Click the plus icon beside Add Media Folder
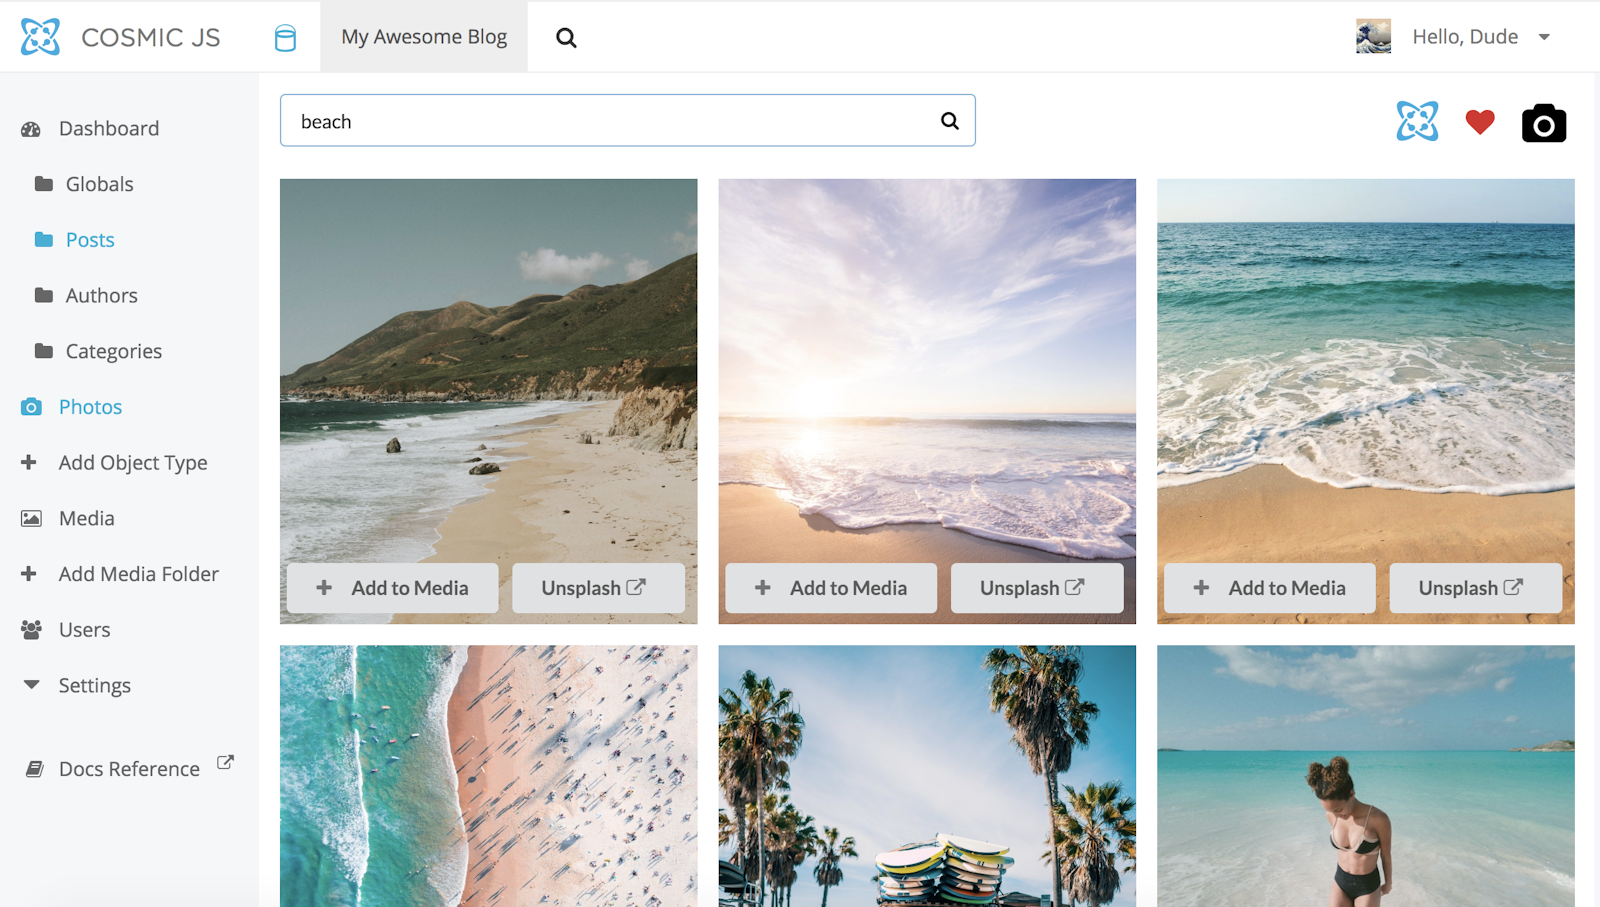Image resolution: width=1600 pixels, height=907 pixels. [x=29, y=574]
